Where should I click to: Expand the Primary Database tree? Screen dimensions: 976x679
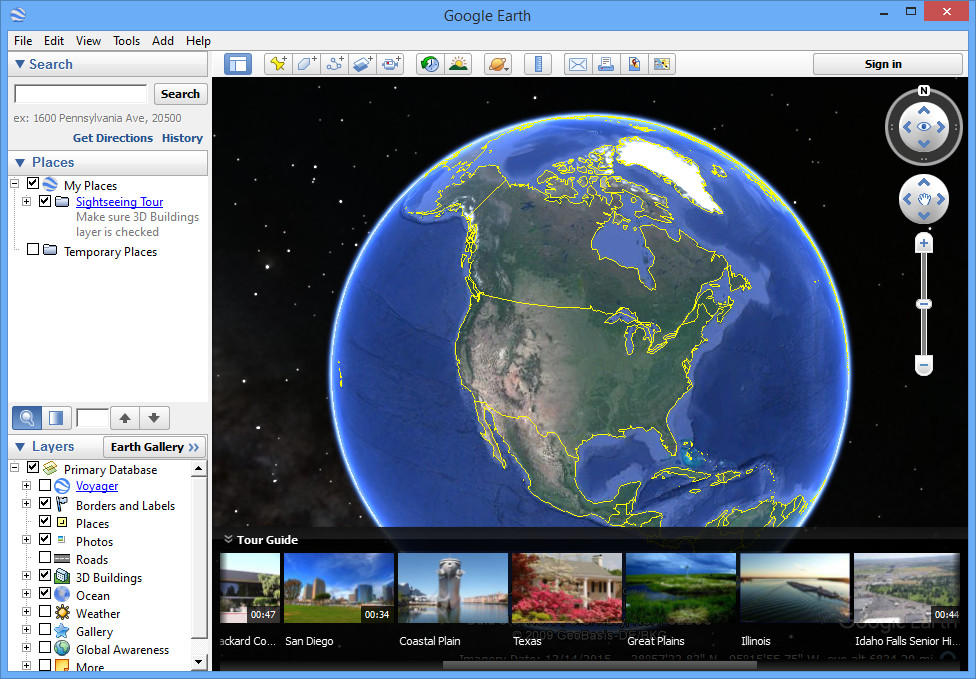(x=14, y=467)
